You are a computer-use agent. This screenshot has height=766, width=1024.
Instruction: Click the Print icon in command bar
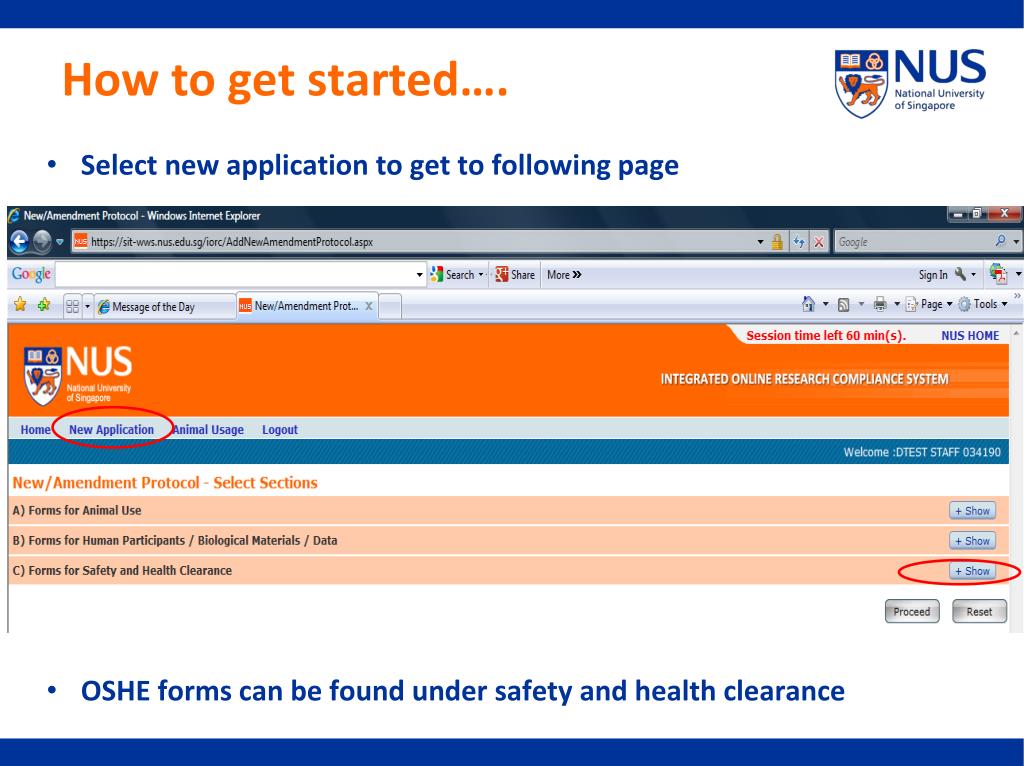[880, 304]
